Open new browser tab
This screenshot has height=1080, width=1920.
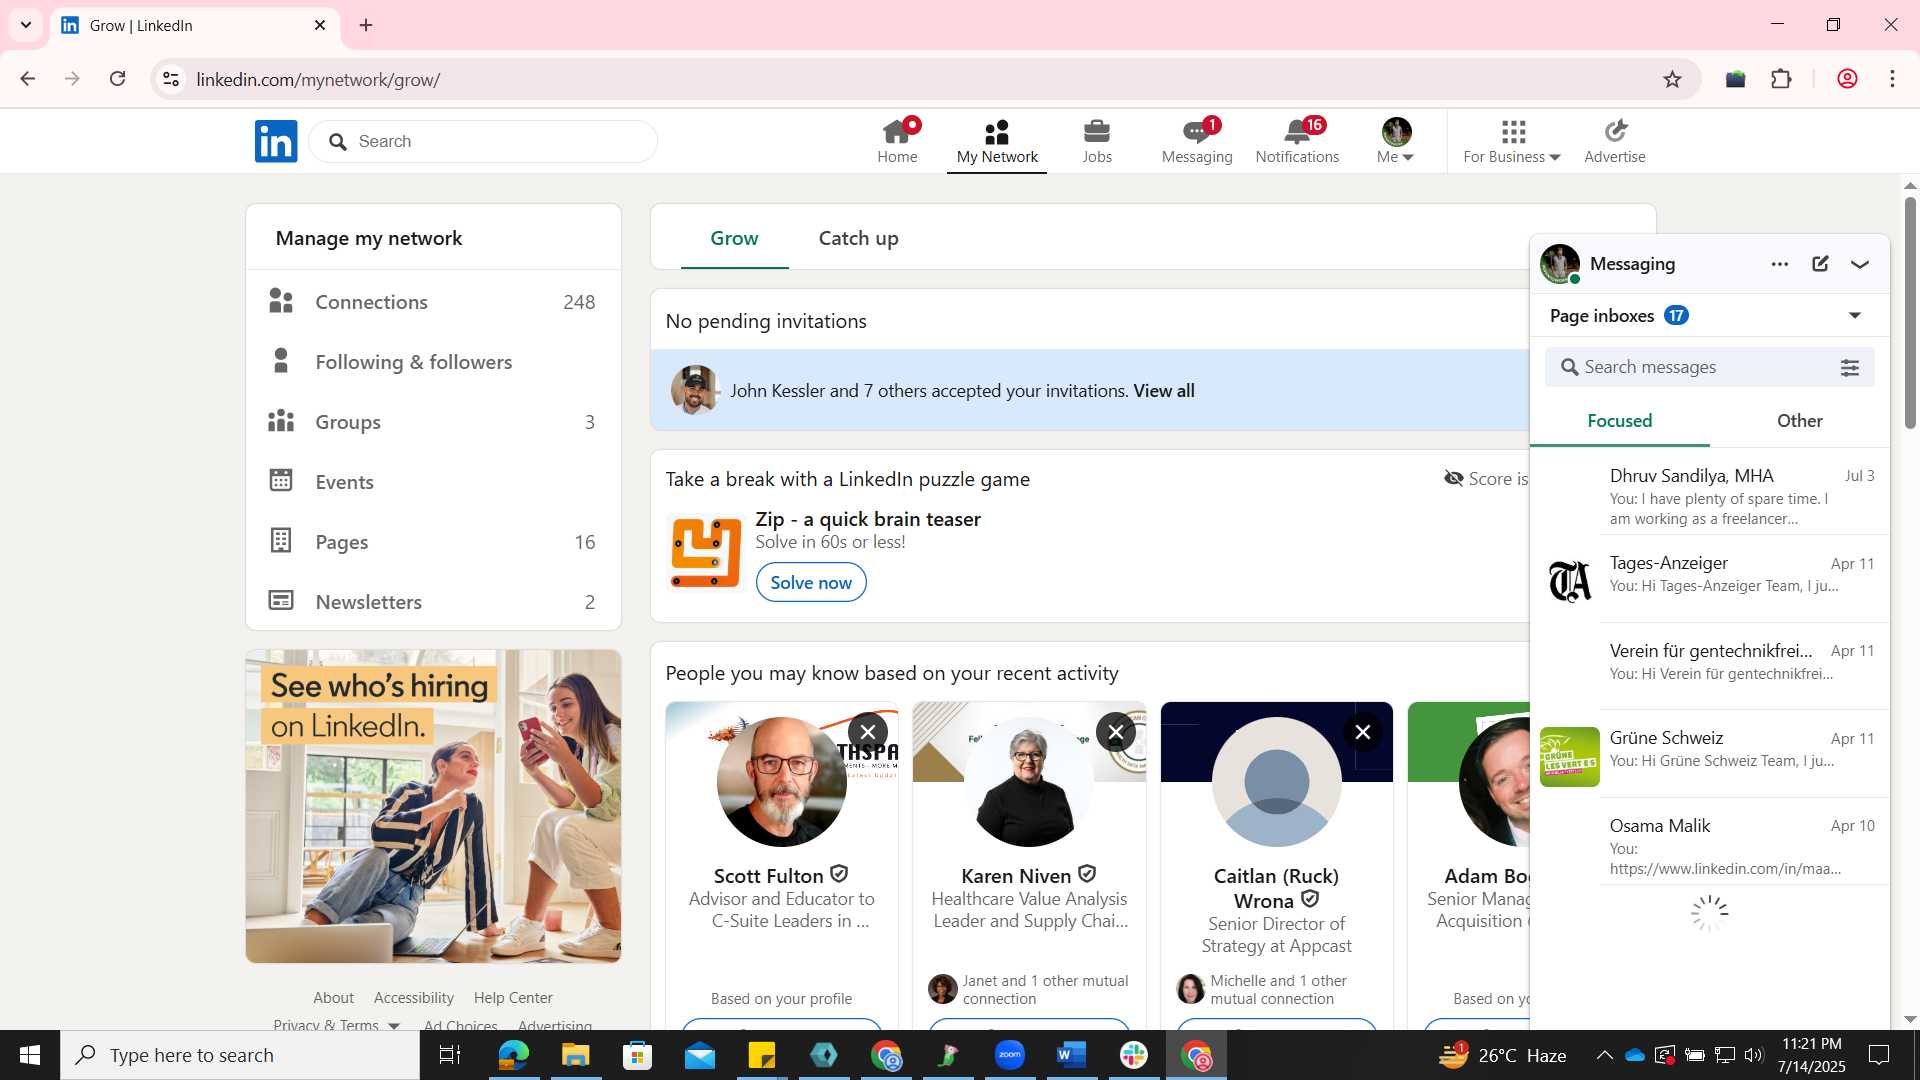click(366, 25)
